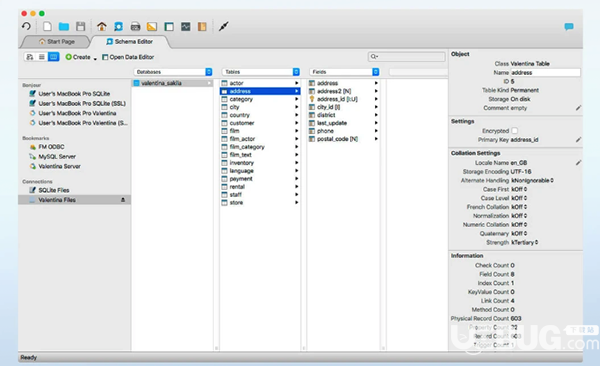Open the blue chat bubble icon
Image resolution: width=600 pixels, height=366 pixels.
[x=569, y=26]
